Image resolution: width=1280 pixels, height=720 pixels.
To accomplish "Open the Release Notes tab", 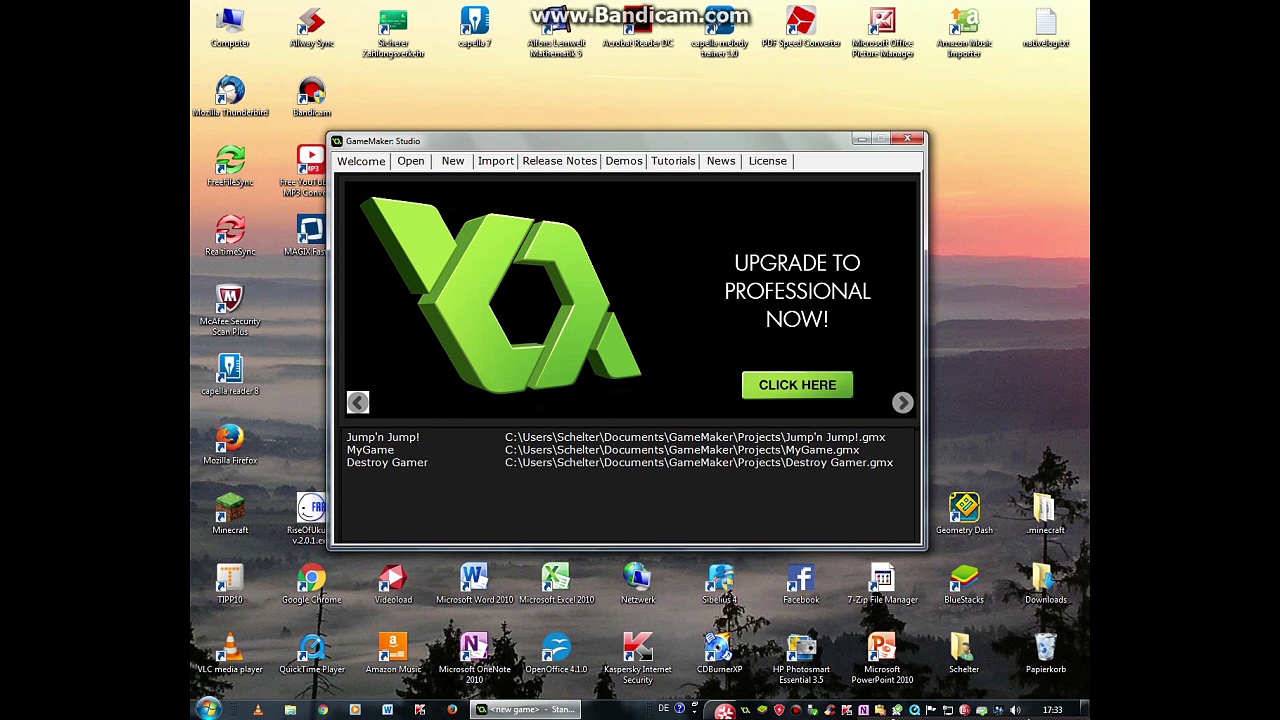I will coord(559,161).
